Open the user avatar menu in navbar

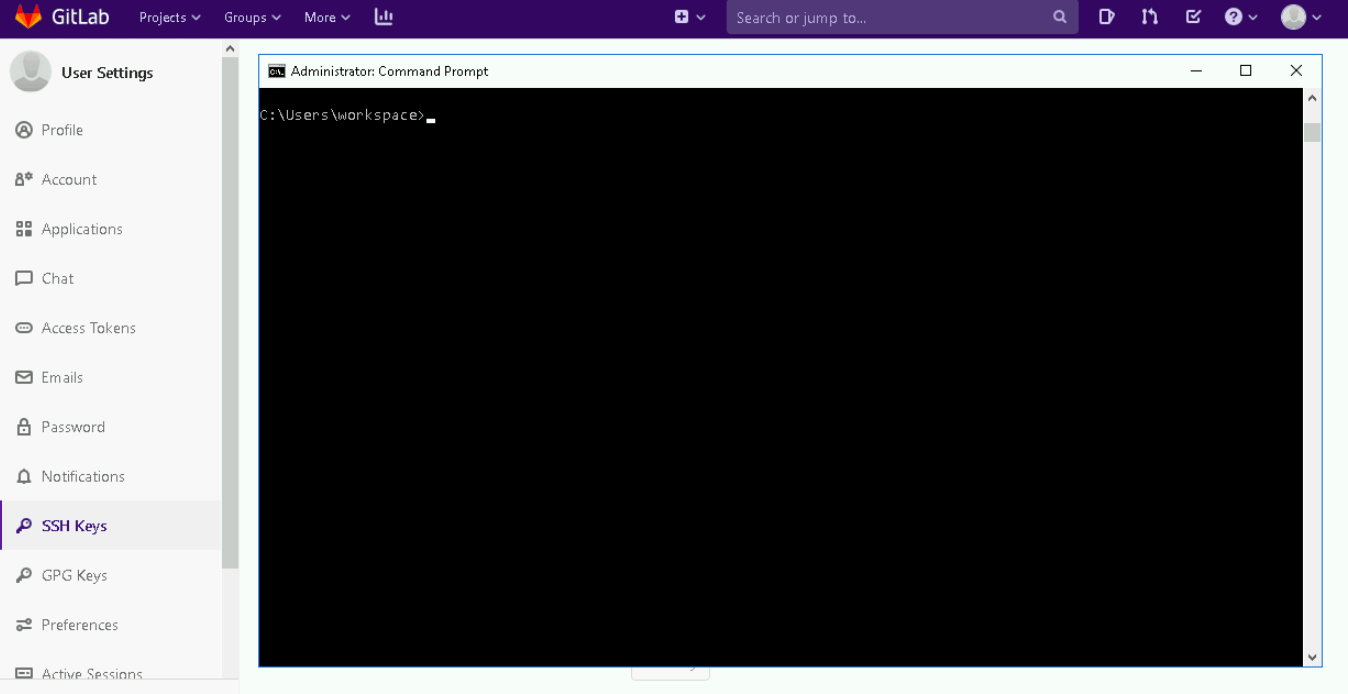click(x=1301, y=17)
